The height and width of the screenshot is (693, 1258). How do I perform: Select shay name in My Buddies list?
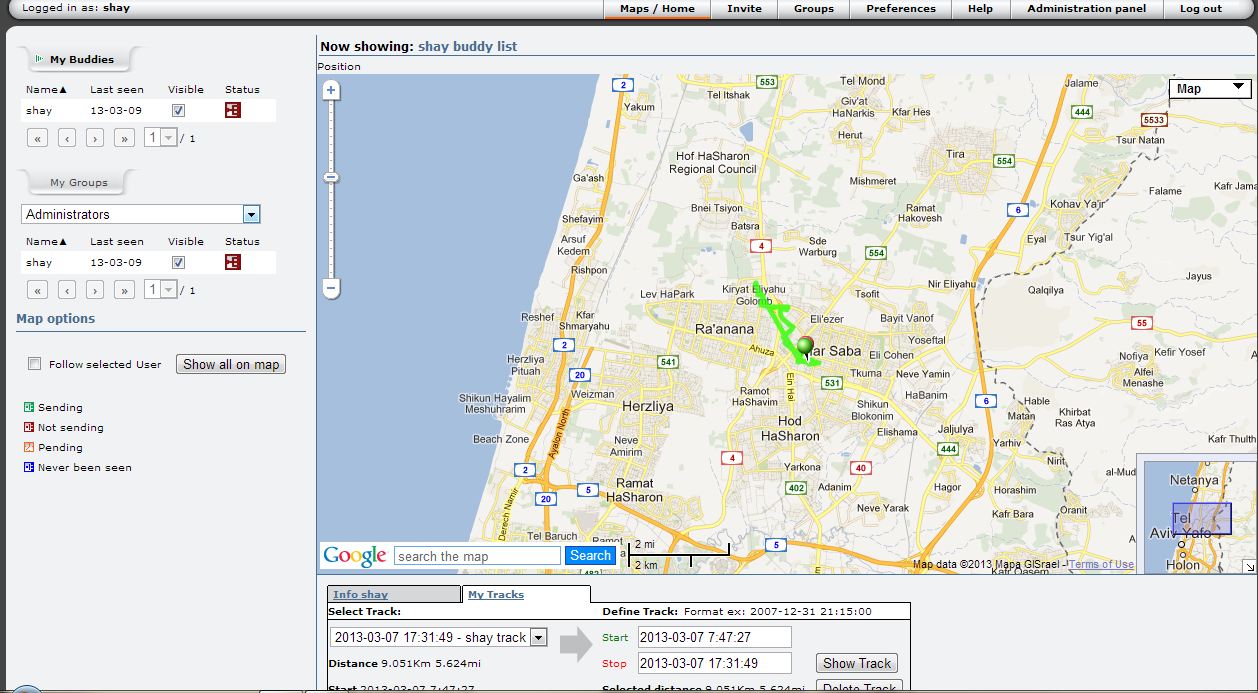pyautogui.click(x=39, y=110)
